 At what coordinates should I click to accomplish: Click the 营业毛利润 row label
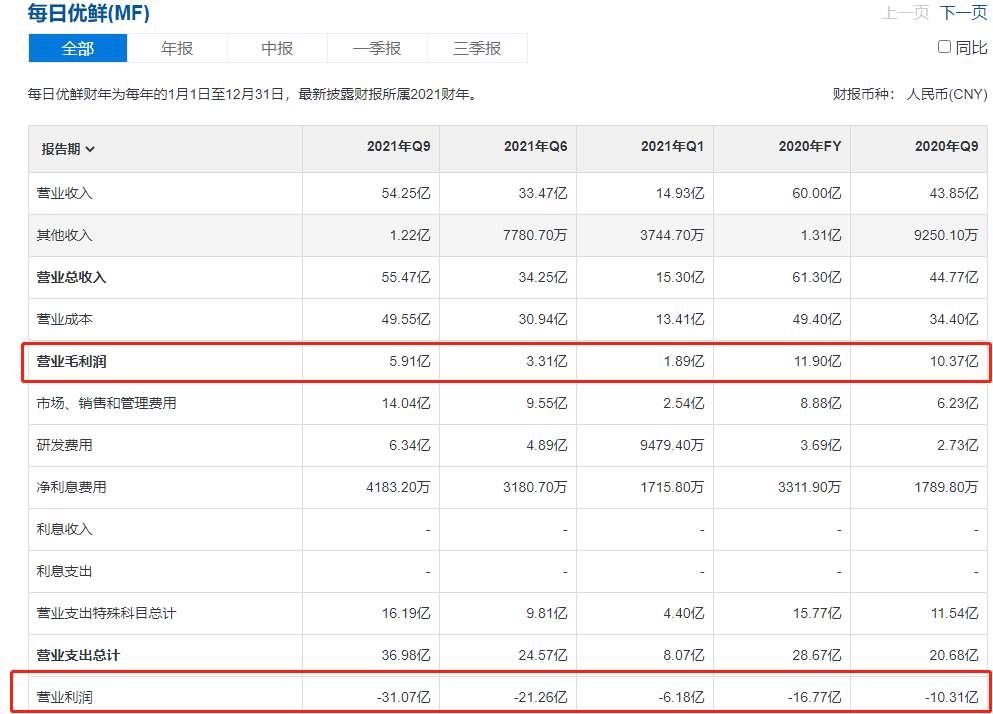[x=71, y=361]
